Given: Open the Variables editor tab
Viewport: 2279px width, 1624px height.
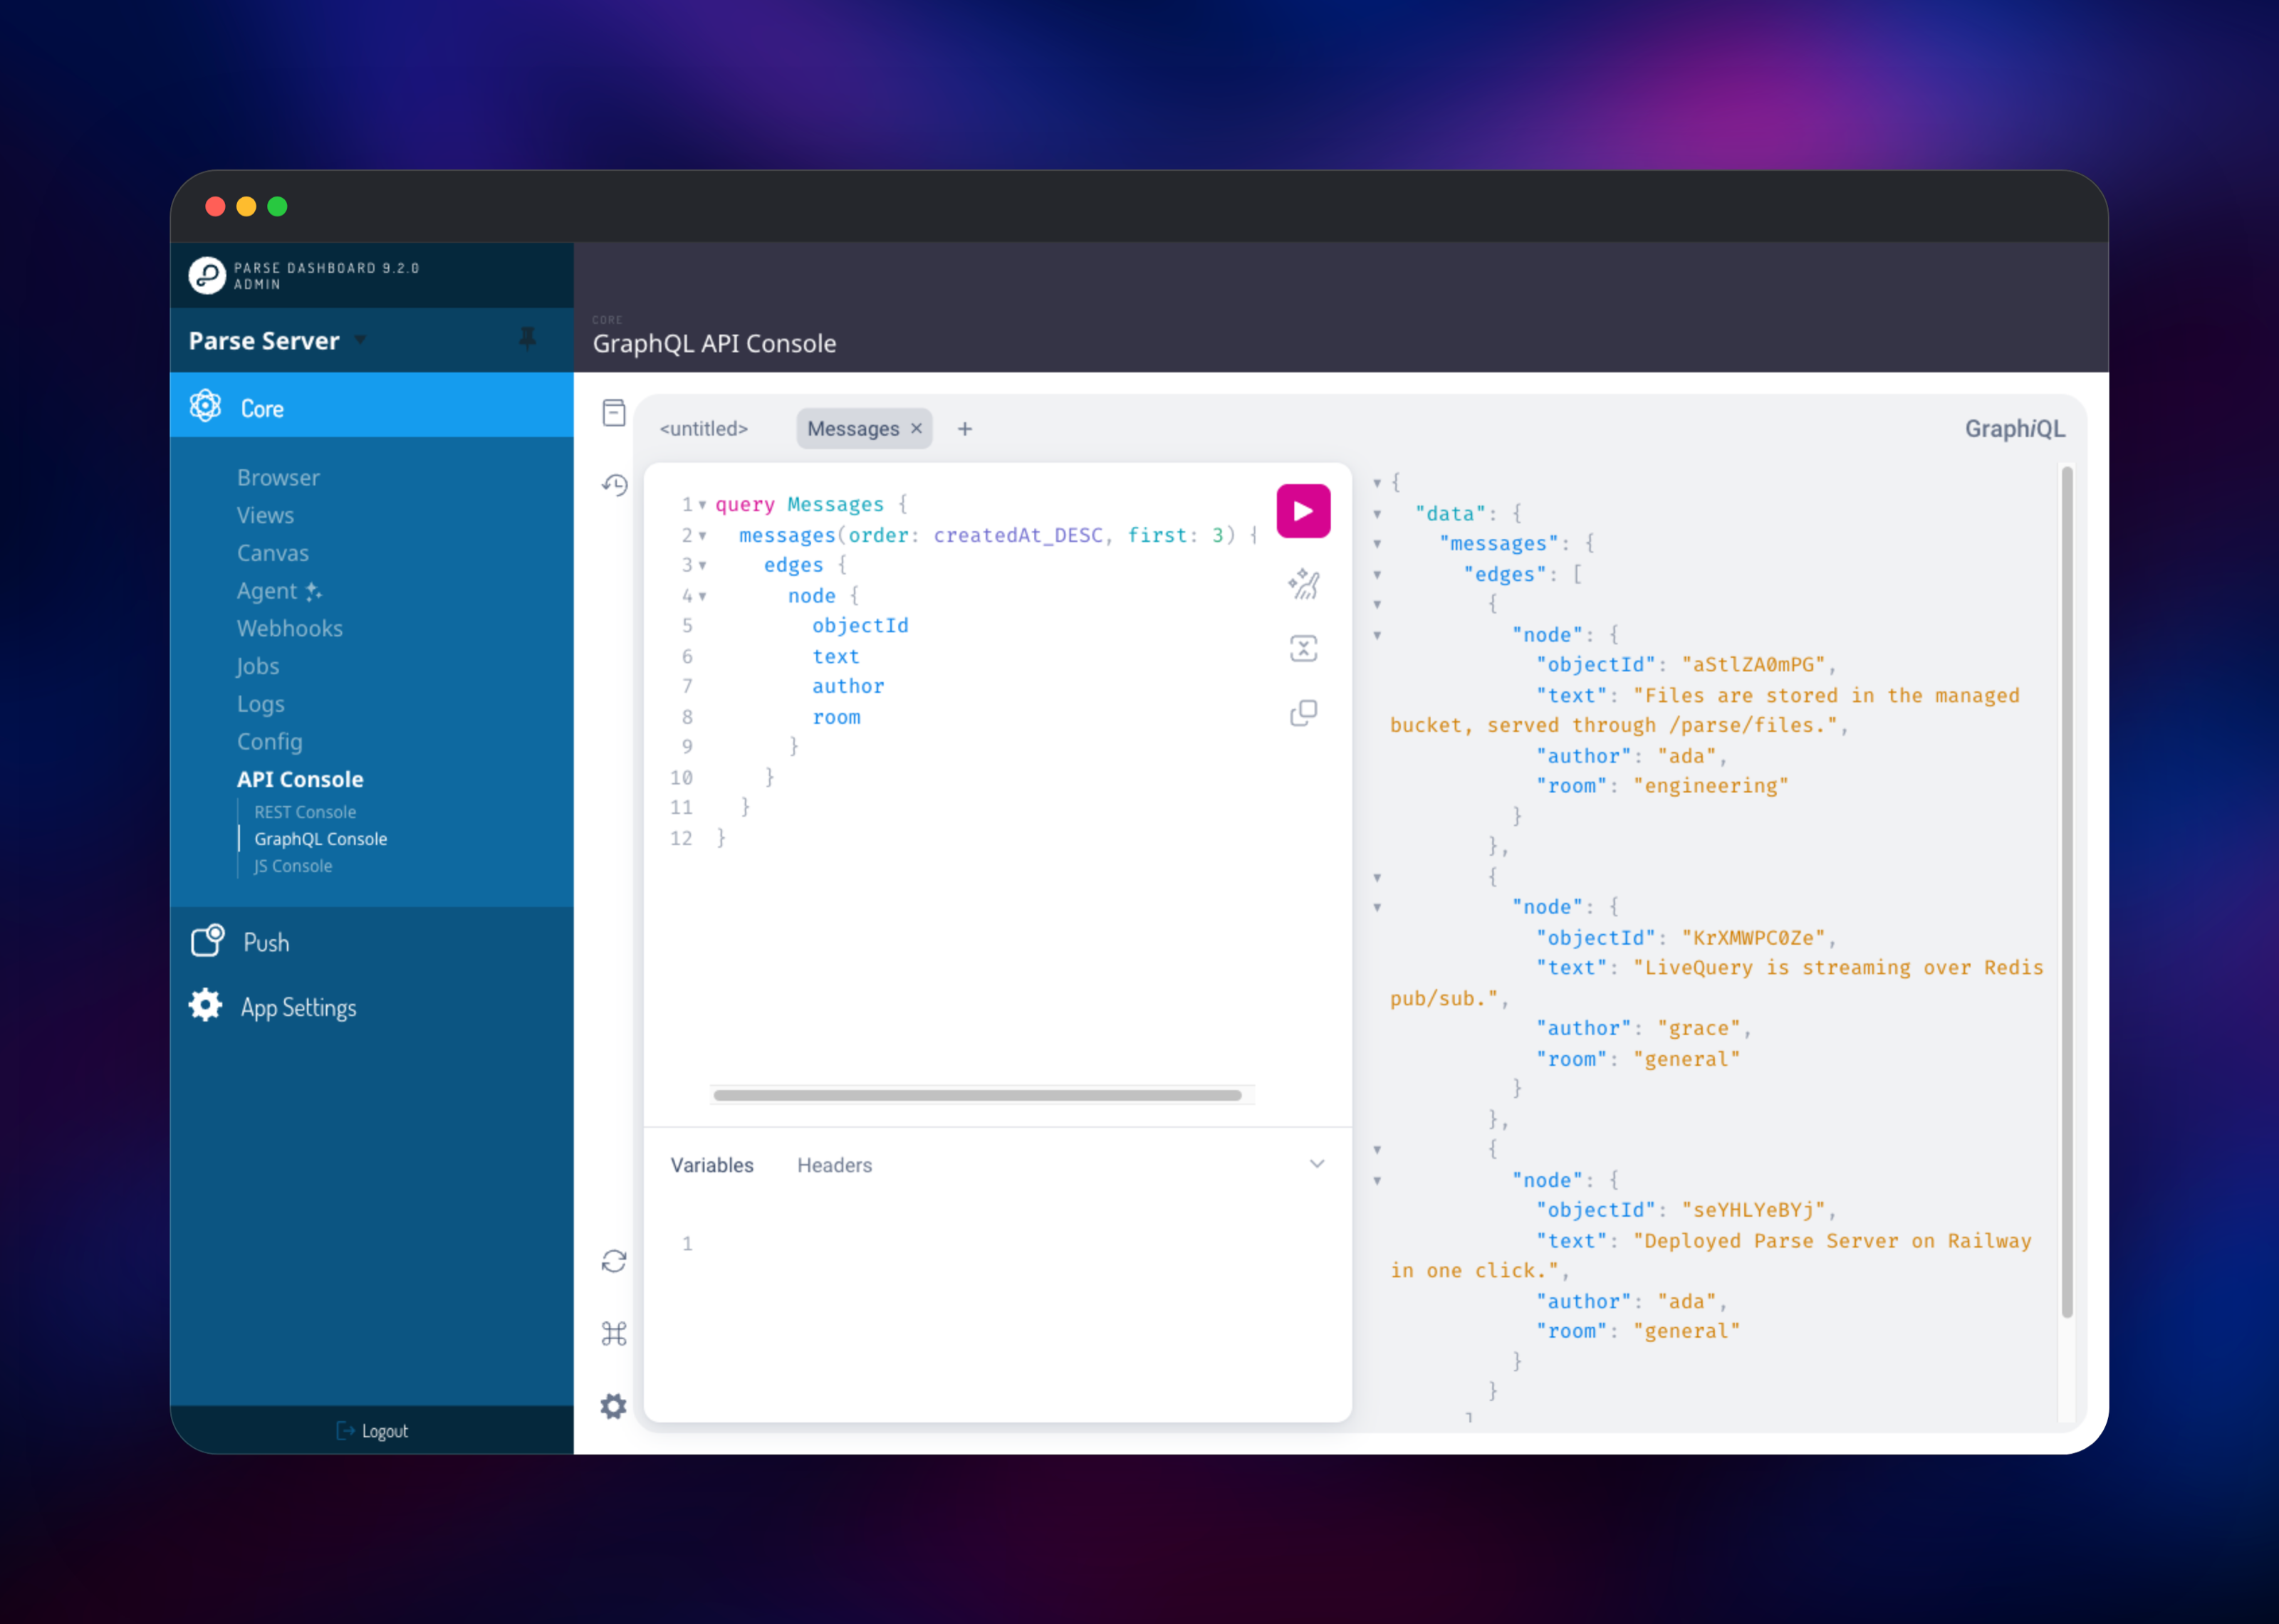Looking at the screenshot, I should tap(712, 1165).
